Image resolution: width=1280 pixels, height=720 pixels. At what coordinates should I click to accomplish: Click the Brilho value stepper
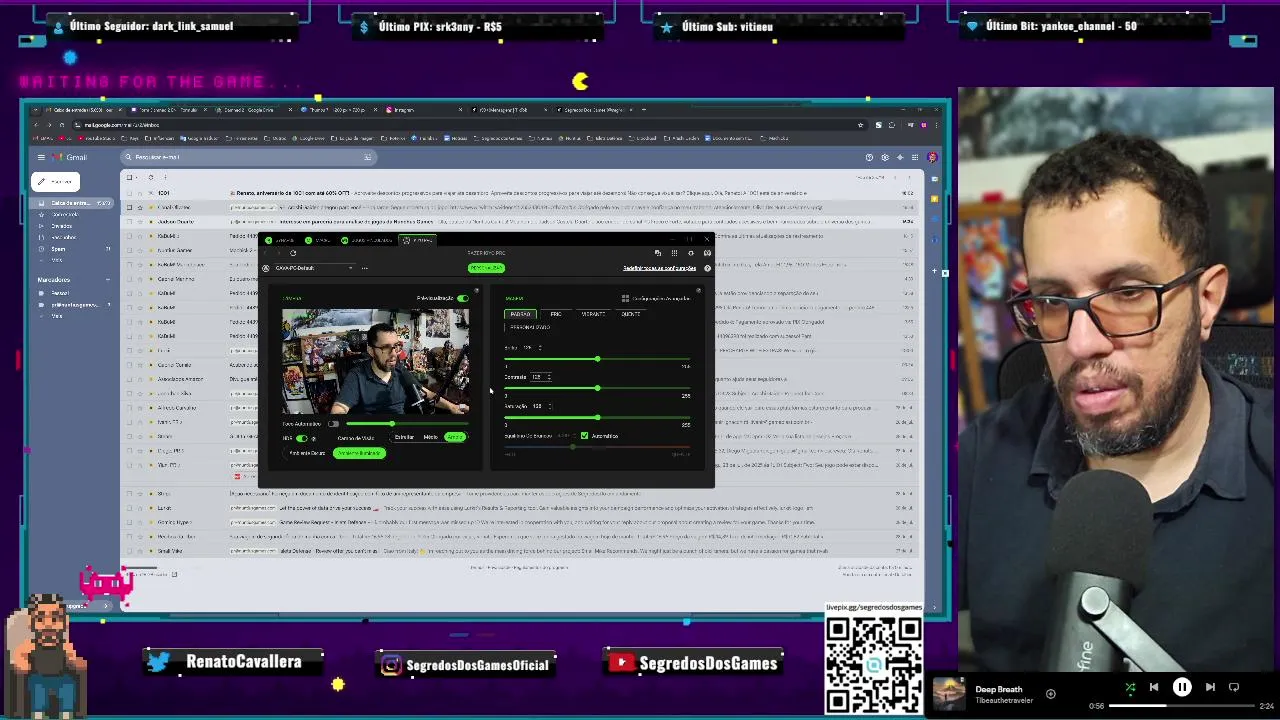tap(540, 348)
